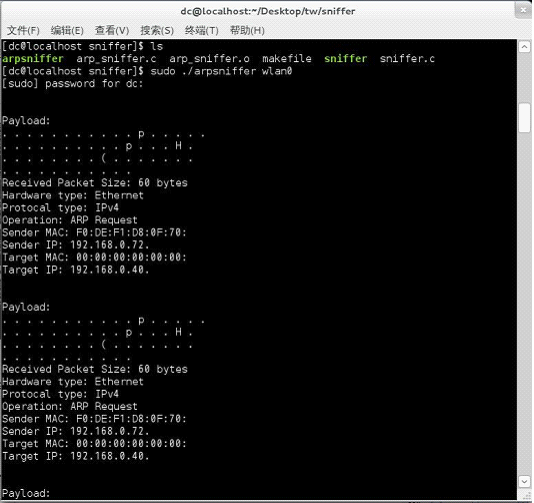
Task: Close the terminal window
Action: point(523,10)
